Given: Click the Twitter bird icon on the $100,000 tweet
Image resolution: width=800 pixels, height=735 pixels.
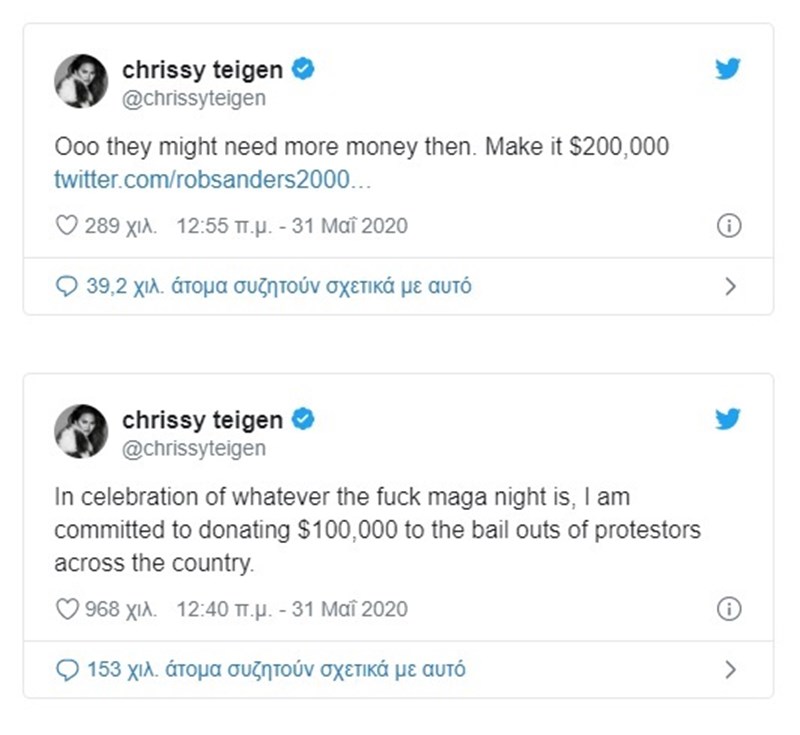Looking at the screenshot, I should (x=729, y=419).
